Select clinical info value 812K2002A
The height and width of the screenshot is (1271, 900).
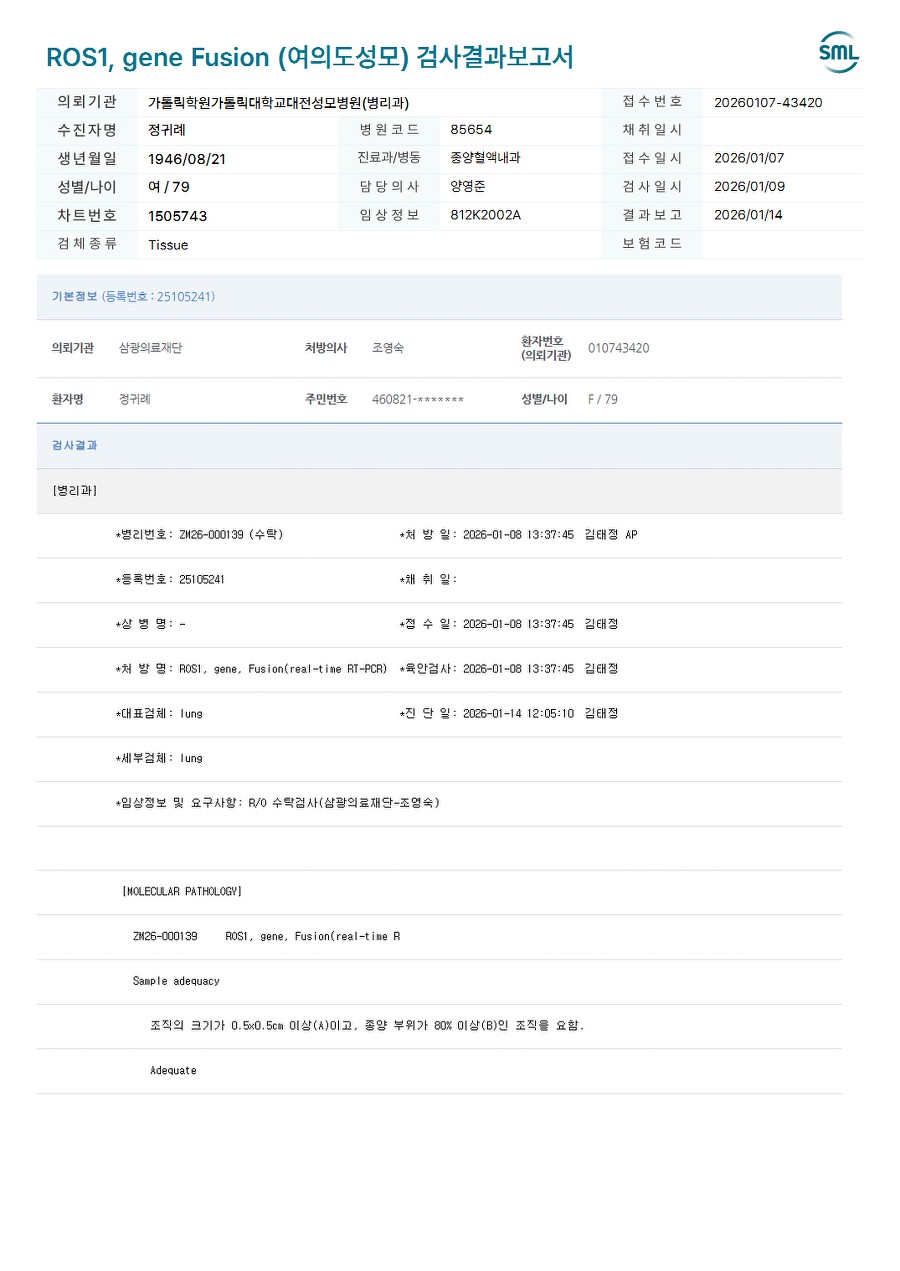(x=486, y=215)
